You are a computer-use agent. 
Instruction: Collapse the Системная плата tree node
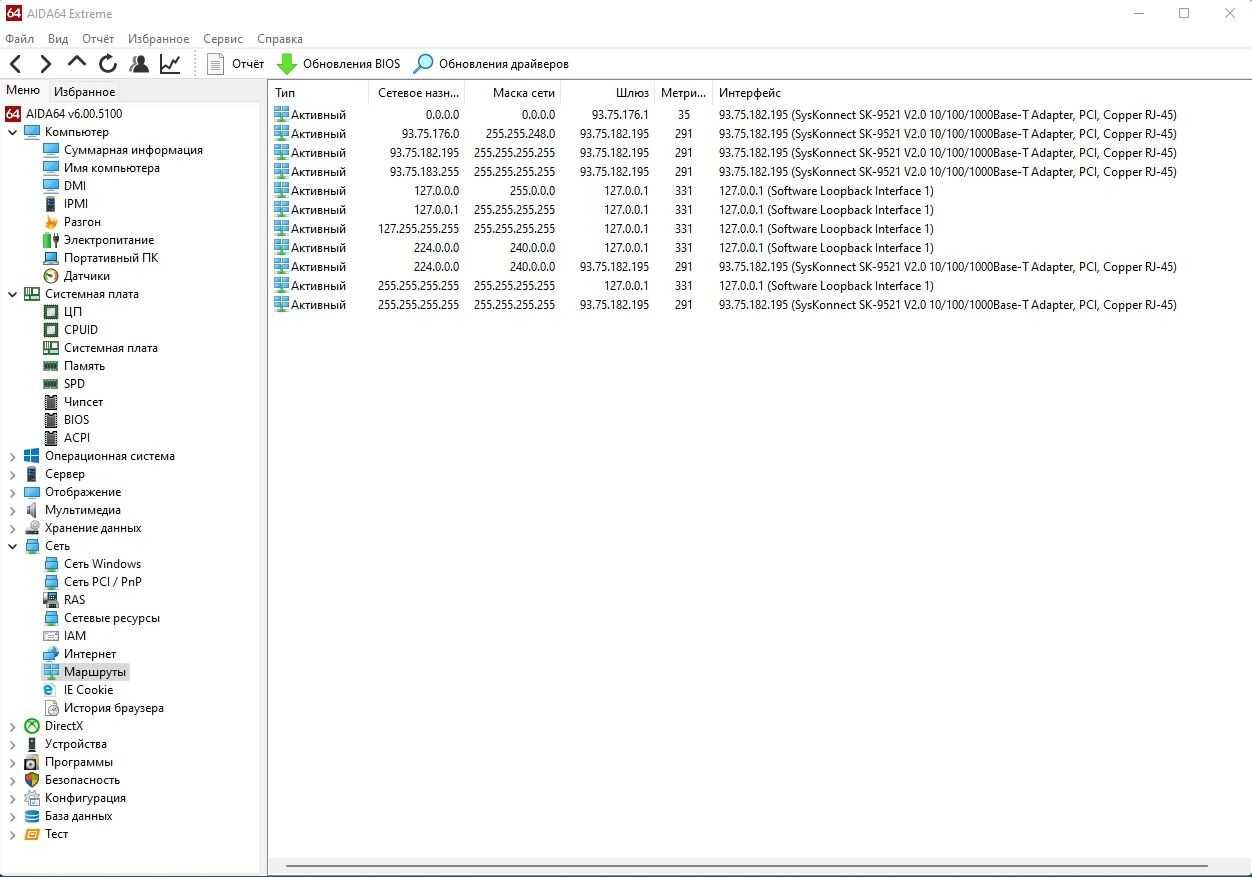(x=13, y=294)
